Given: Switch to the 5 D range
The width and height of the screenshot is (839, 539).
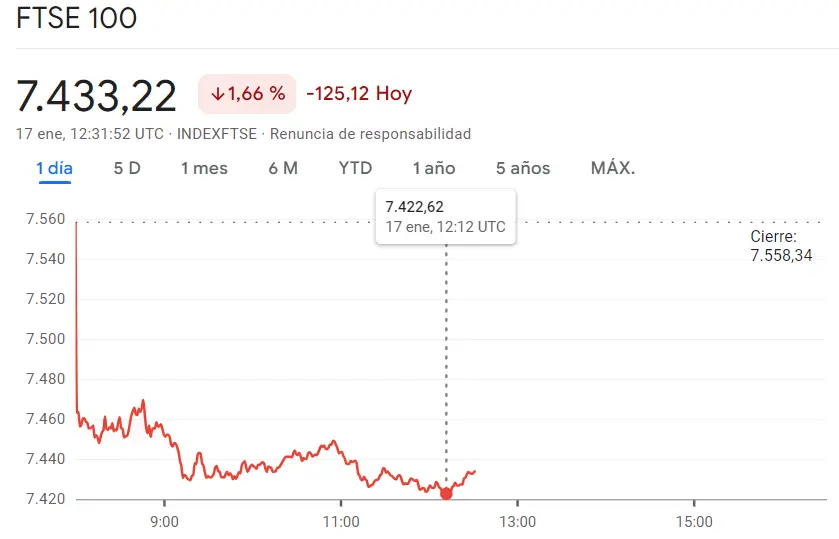Looking at the screenshot, I should (x=127, y=168).
